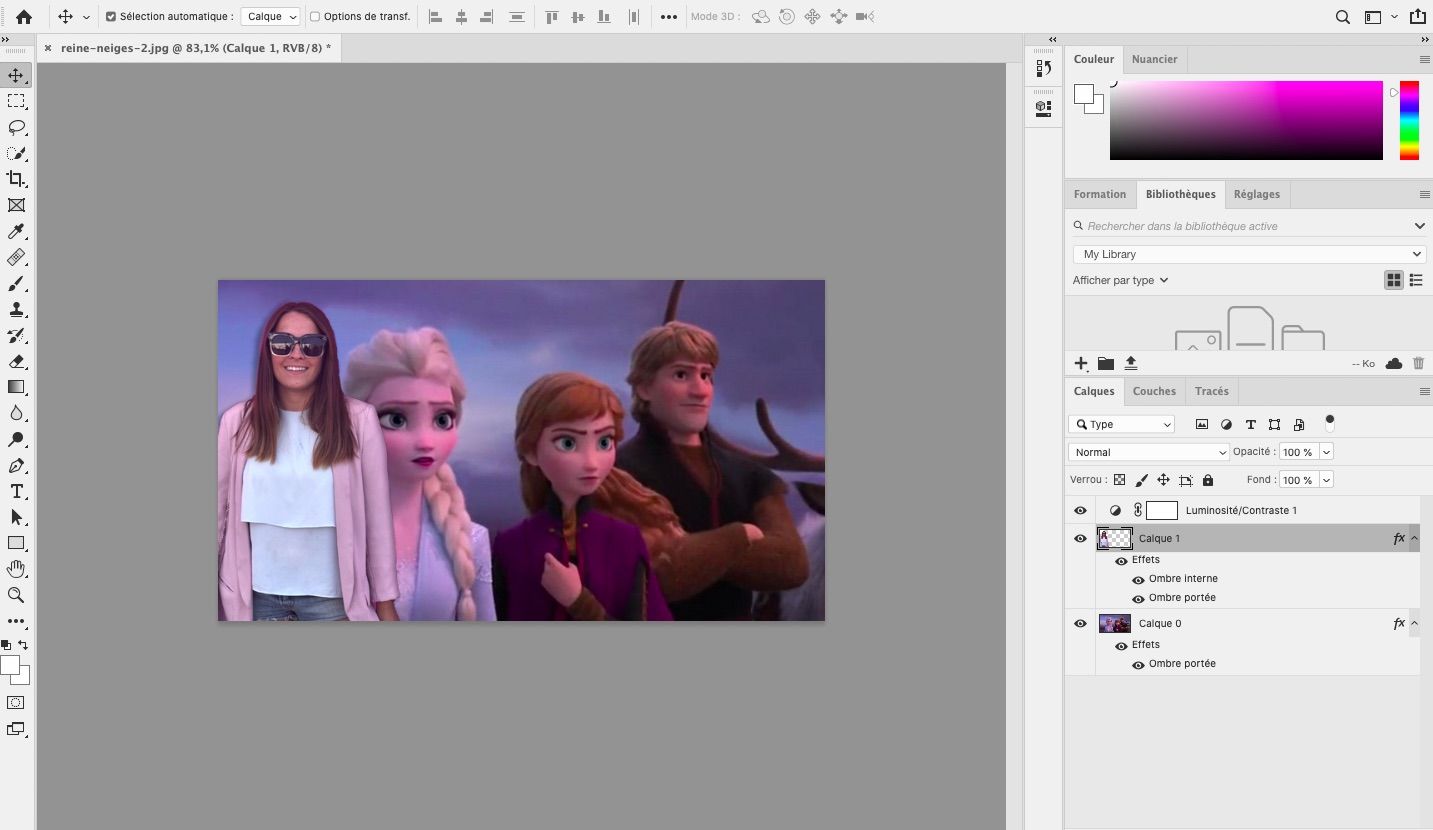Select the Lasso tool
This screenshot has height=830, width=1433.
(16, 127)
